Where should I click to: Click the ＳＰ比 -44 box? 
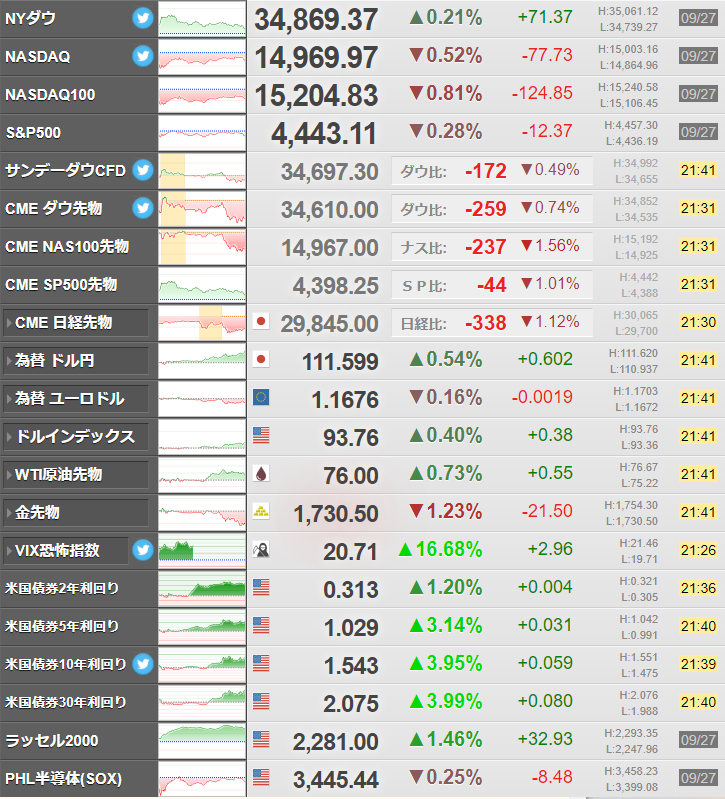(x=492, y=285)
